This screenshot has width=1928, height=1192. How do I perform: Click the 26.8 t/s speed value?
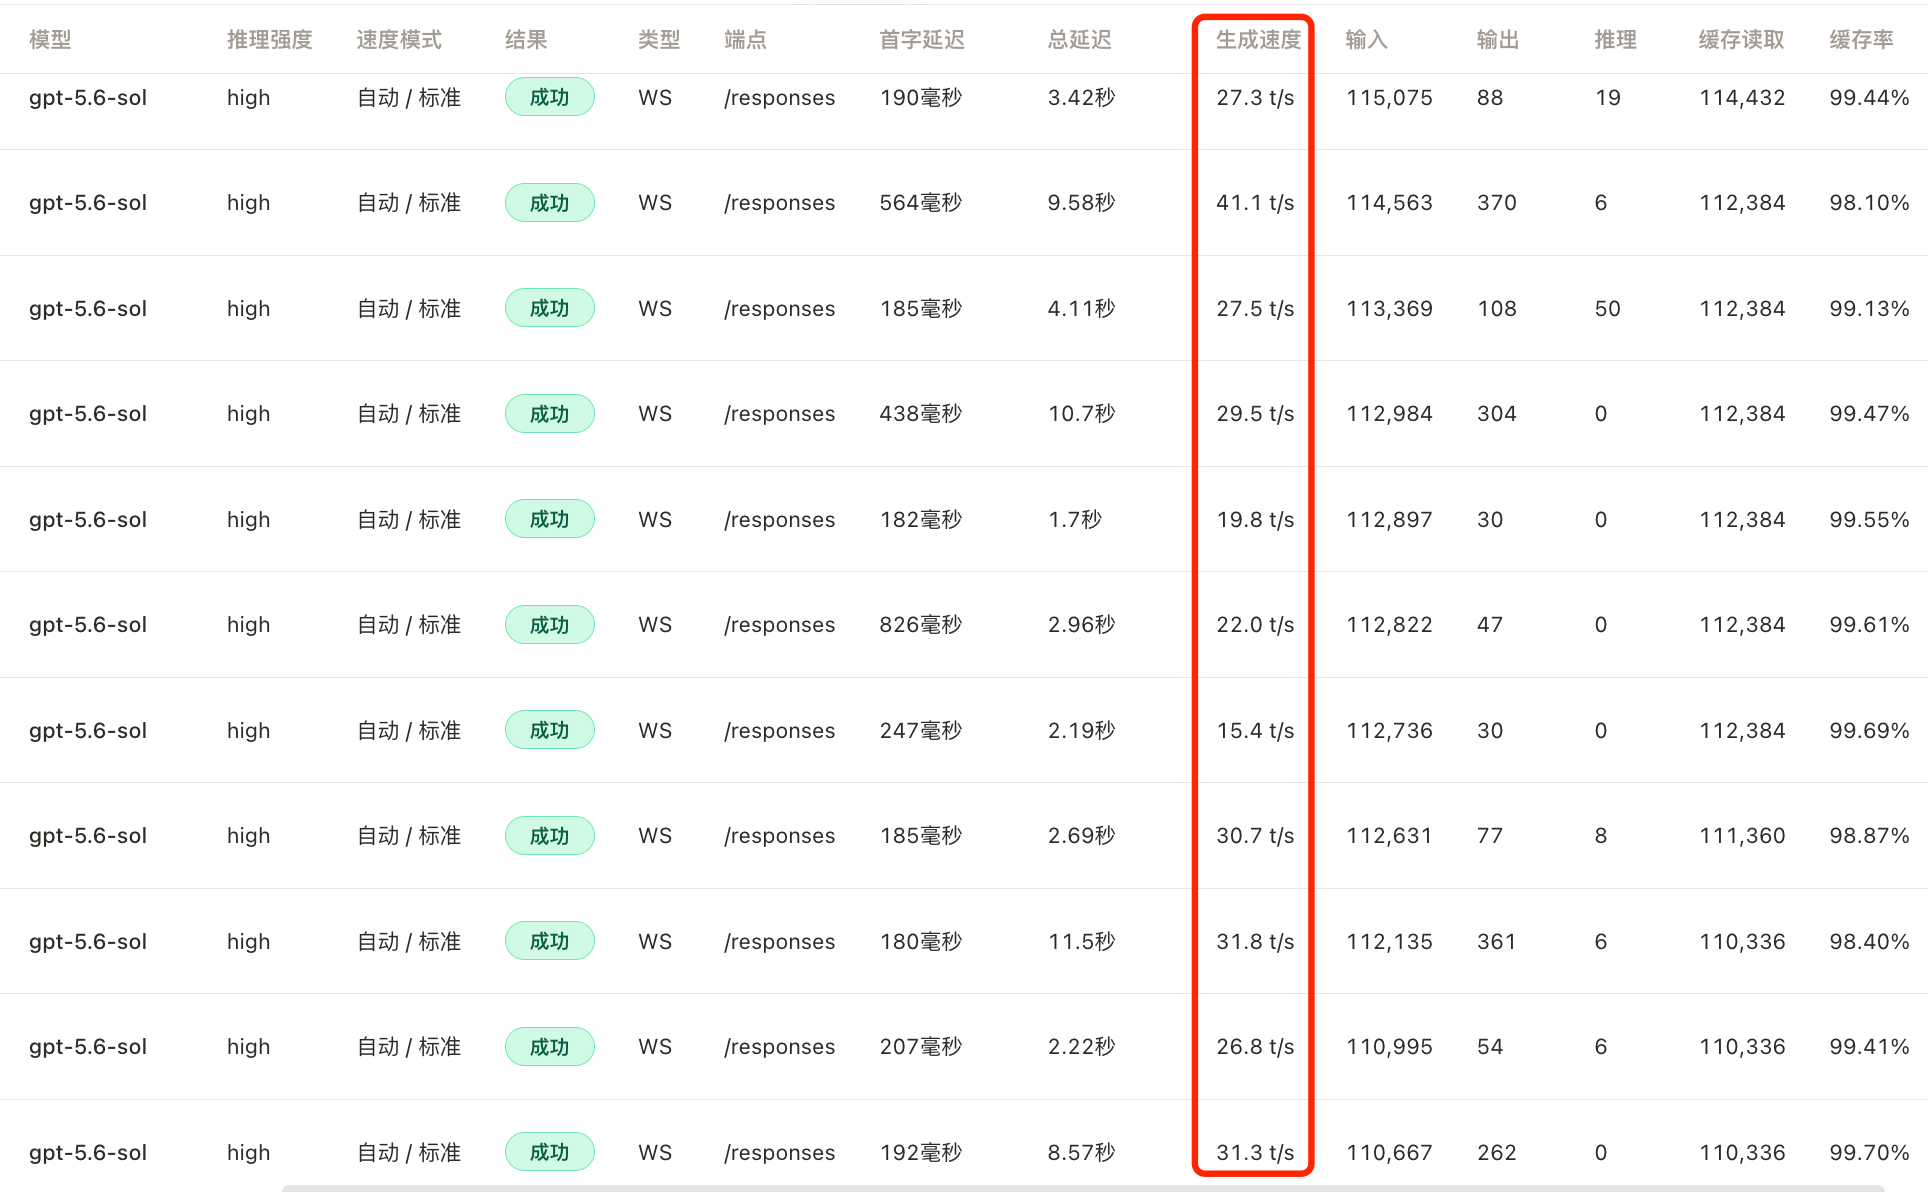coord(1255,1047)
